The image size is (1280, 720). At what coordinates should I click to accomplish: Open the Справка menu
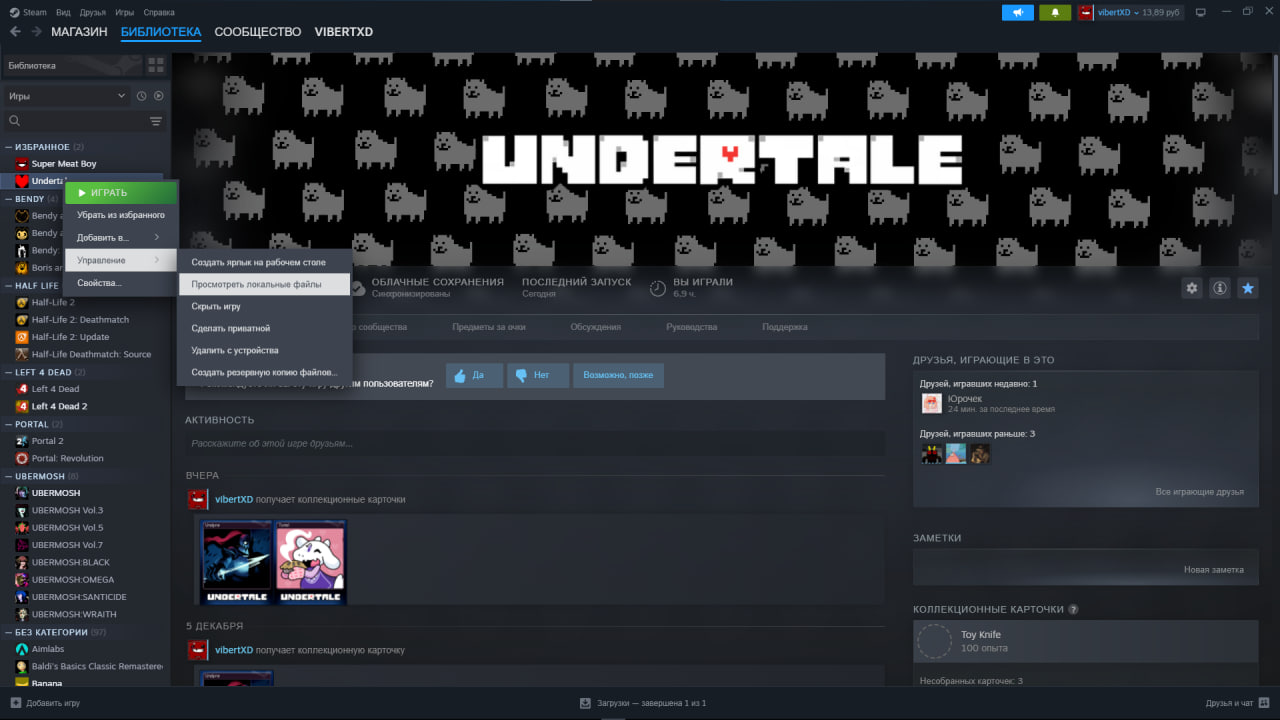click(x=159, y=12)
